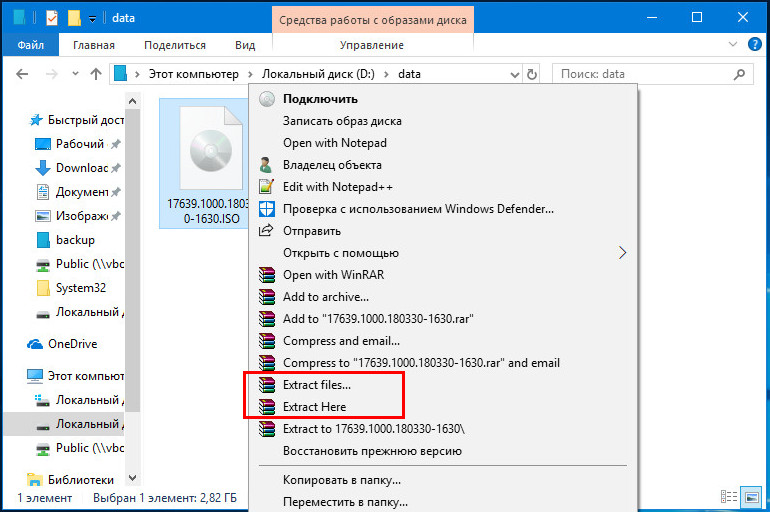Select the OneDrive cloud entry in sidebar
The height and width of the screenshot is (512, 770).
tap(62, 344)
